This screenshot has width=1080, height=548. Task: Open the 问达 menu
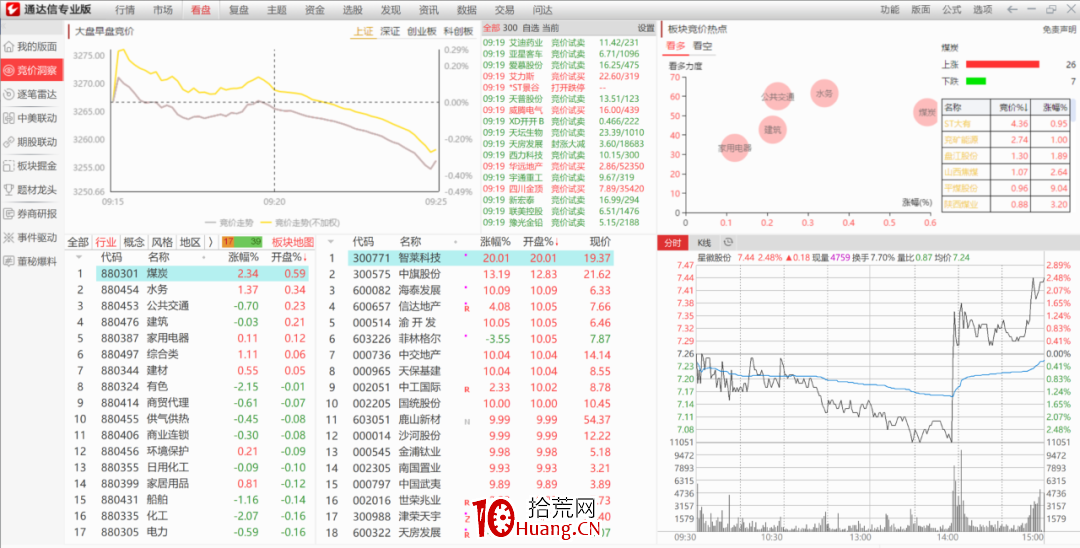coord(542,10)
